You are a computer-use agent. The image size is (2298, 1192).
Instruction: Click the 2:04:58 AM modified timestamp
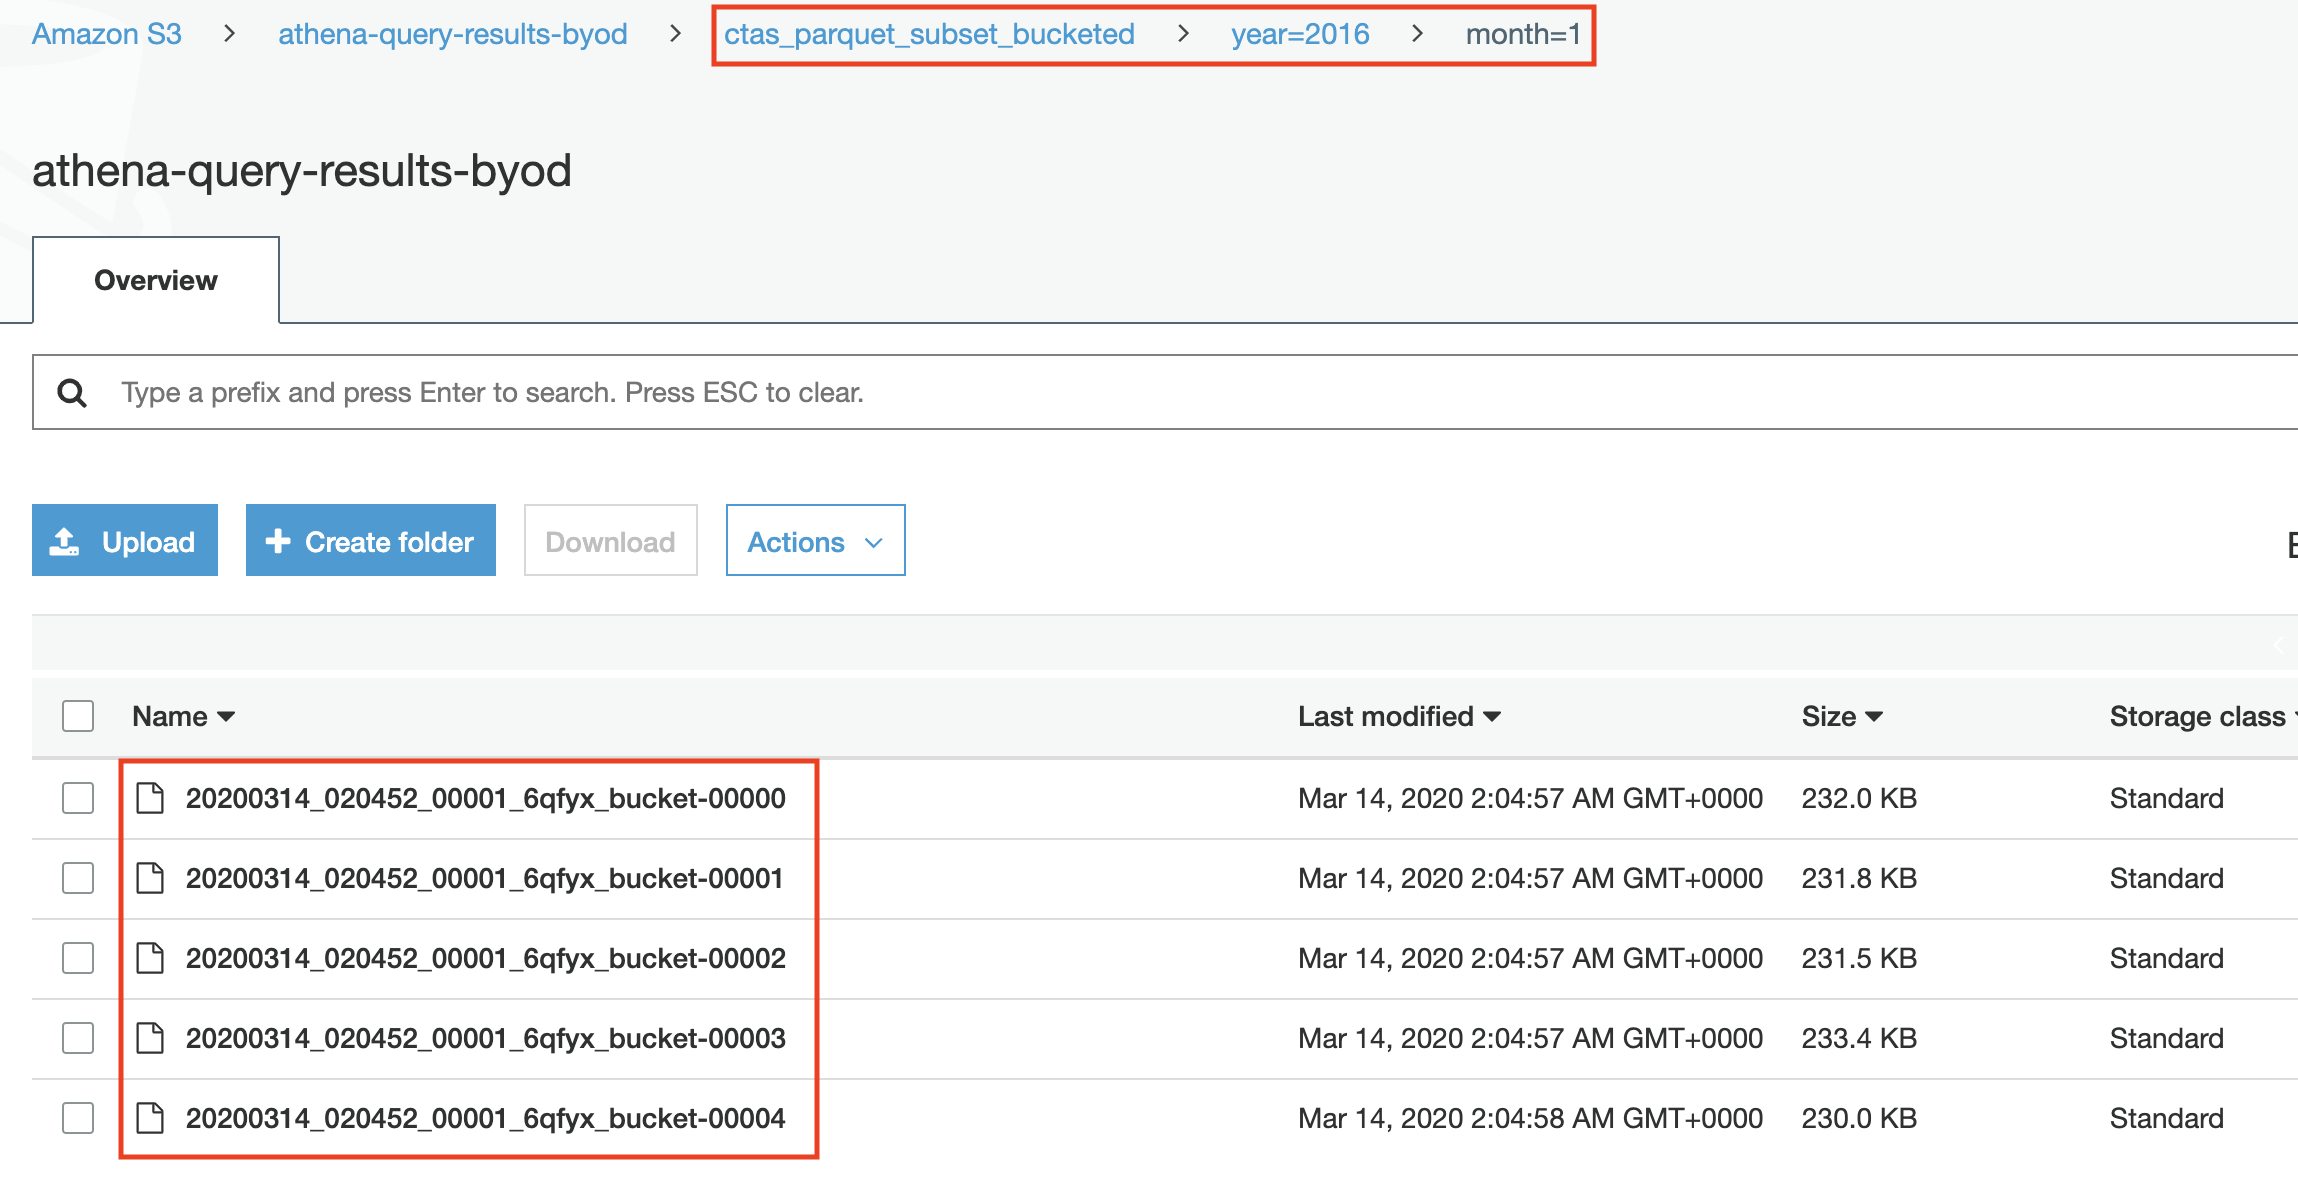click(1530, 1118)
